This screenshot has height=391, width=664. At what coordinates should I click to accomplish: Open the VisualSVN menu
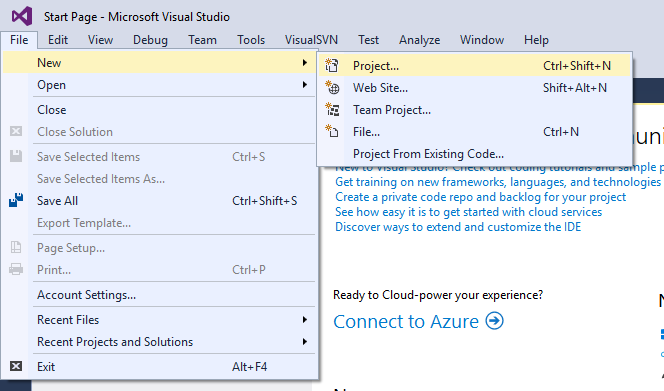(x=311, y=40)
